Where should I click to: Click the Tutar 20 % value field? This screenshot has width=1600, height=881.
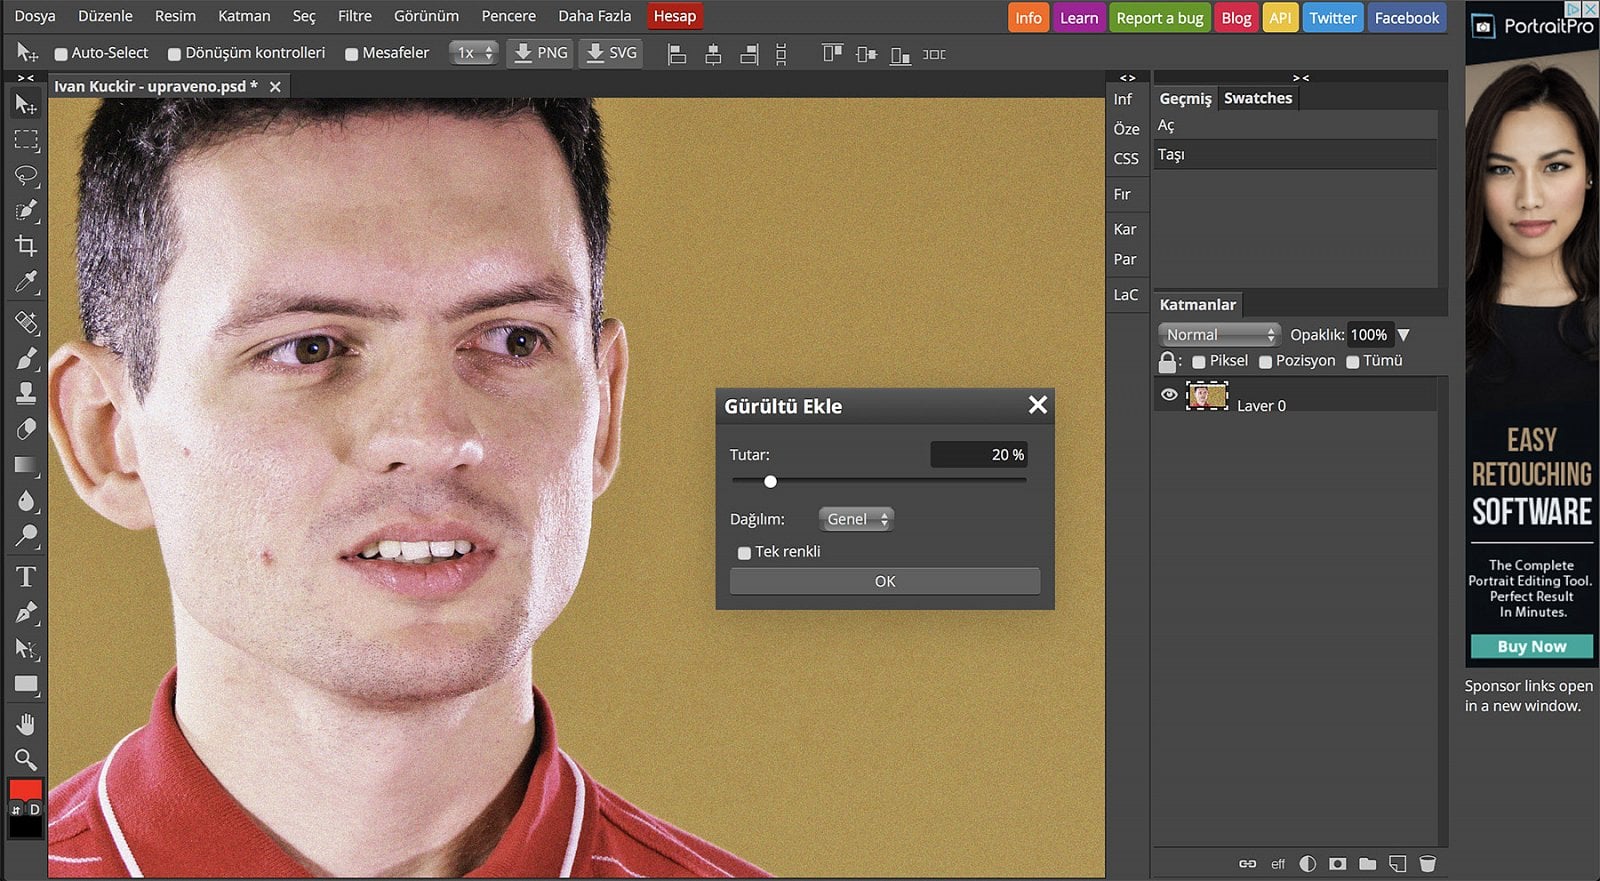978,454
